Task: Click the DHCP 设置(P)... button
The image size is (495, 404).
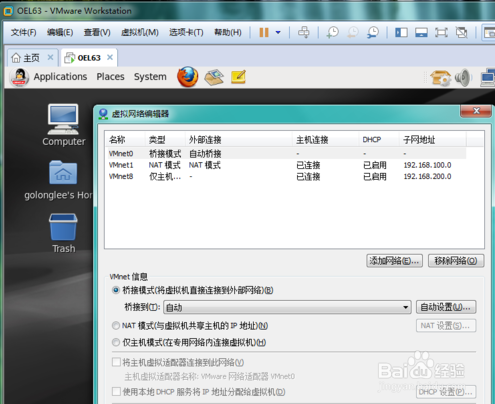Action: click(x=446, y=392)
